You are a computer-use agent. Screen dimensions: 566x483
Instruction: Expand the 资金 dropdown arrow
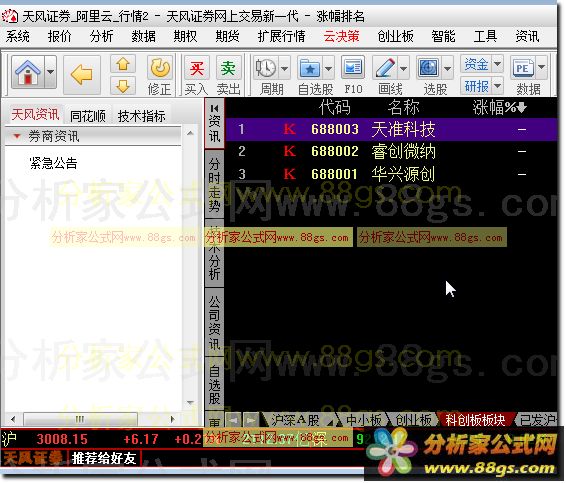[x=498, y=64]
